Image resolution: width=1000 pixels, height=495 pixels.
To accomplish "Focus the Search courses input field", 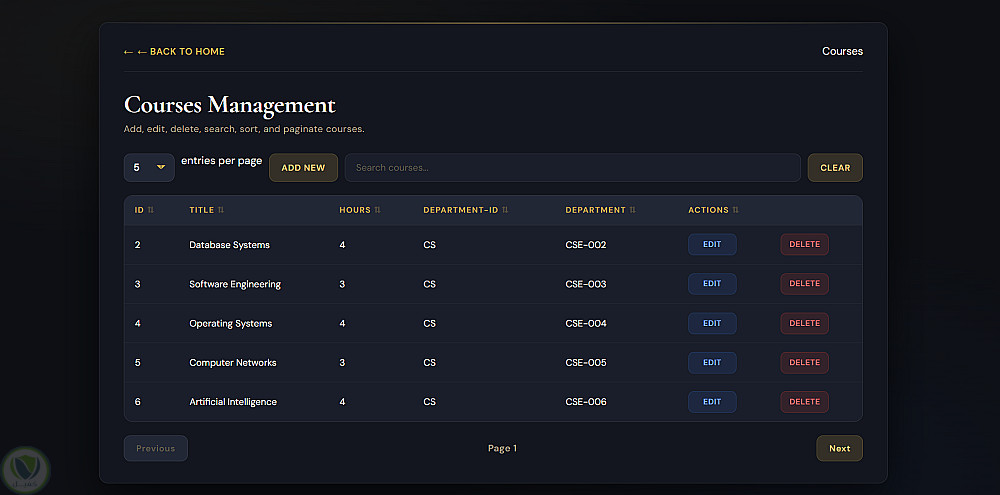I will point(572,168).
